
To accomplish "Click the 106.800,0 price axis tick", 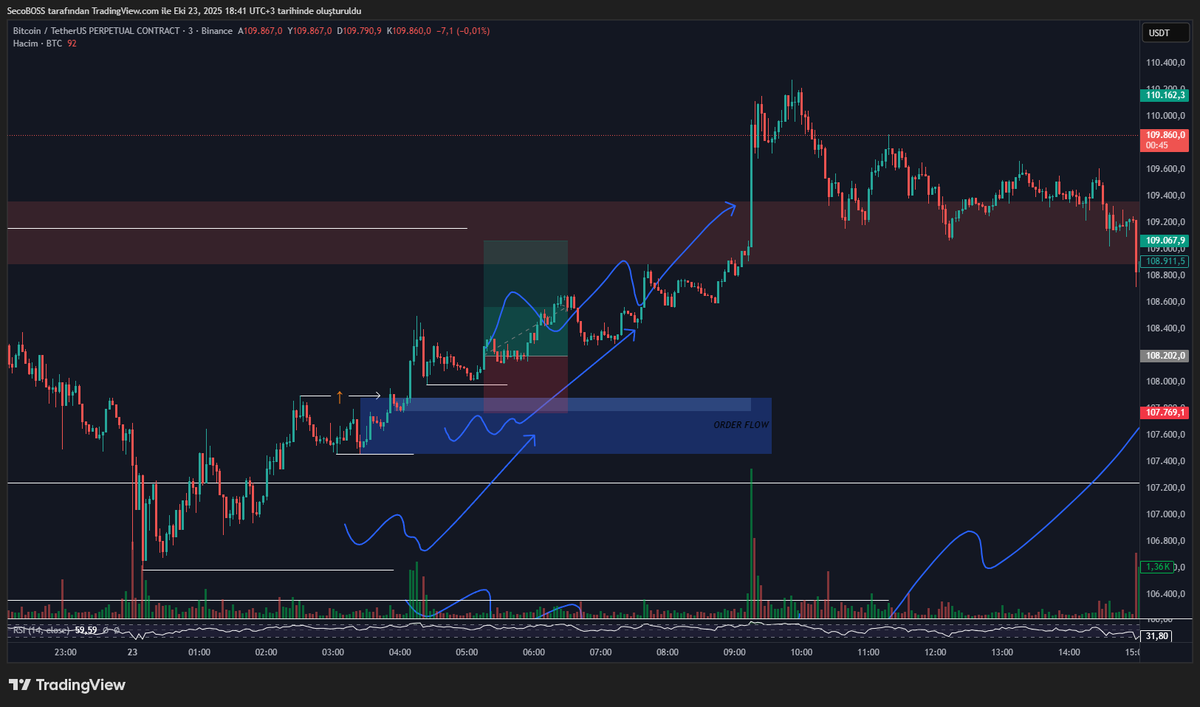I will (x=1166, y=541).
